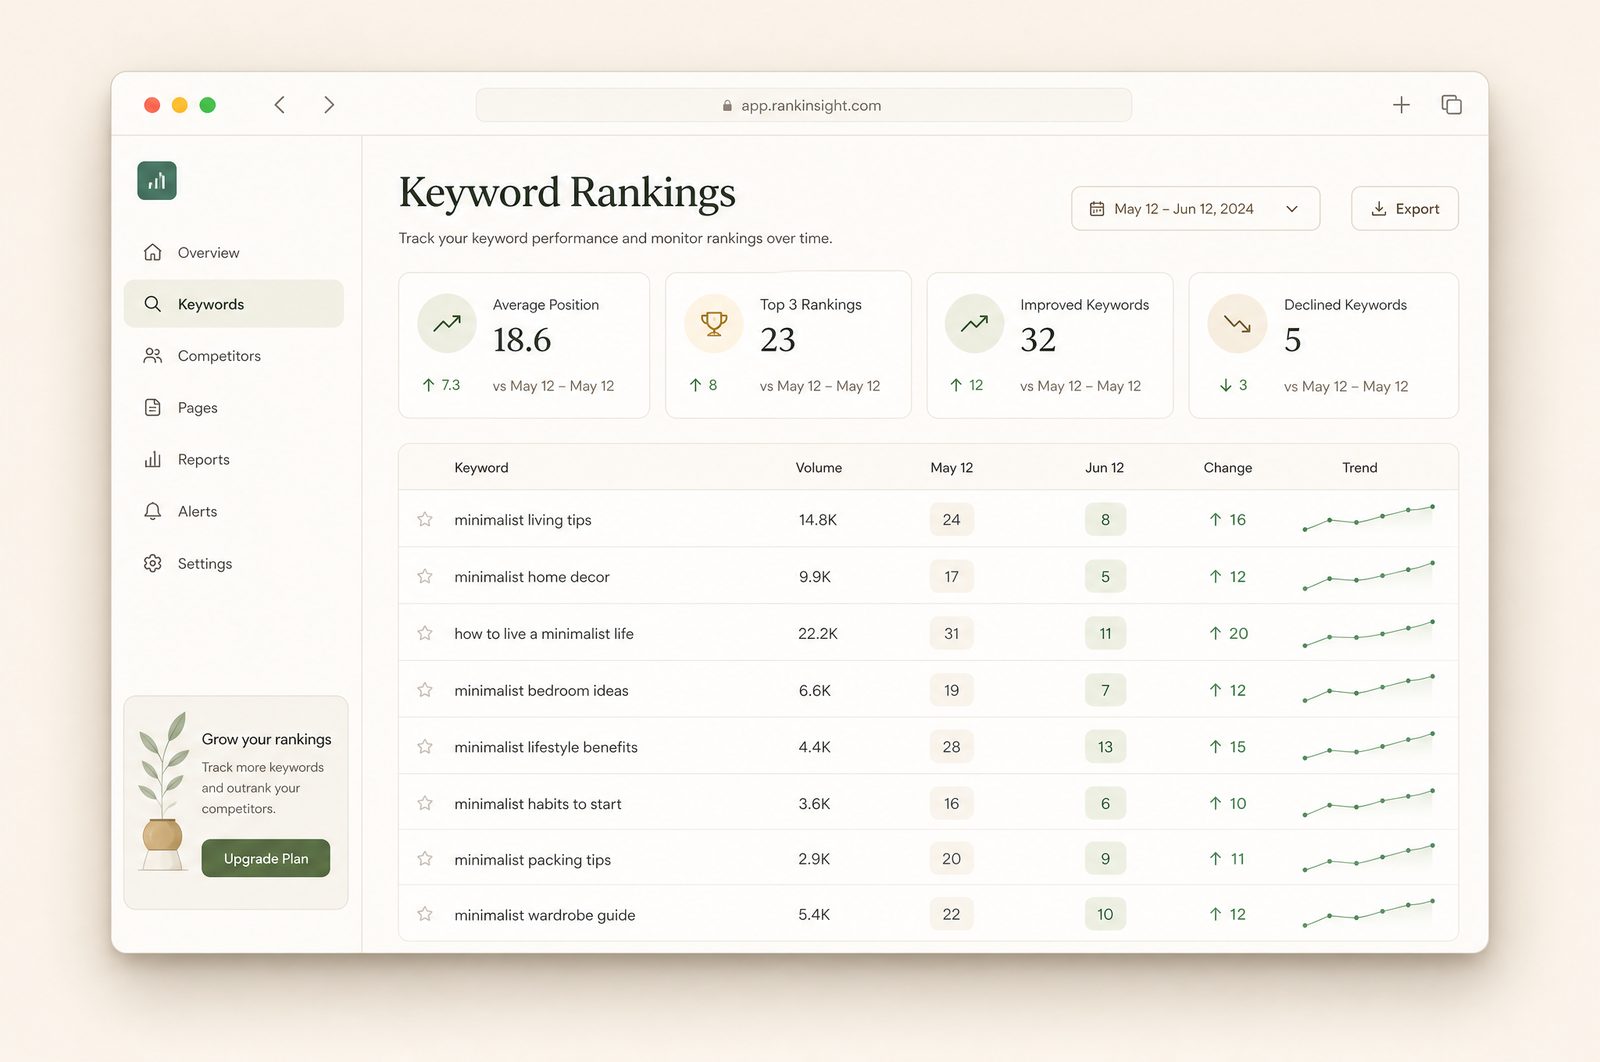1600x1062 pixels.
Task: Open the Overview section
Action: click(233, 252)
